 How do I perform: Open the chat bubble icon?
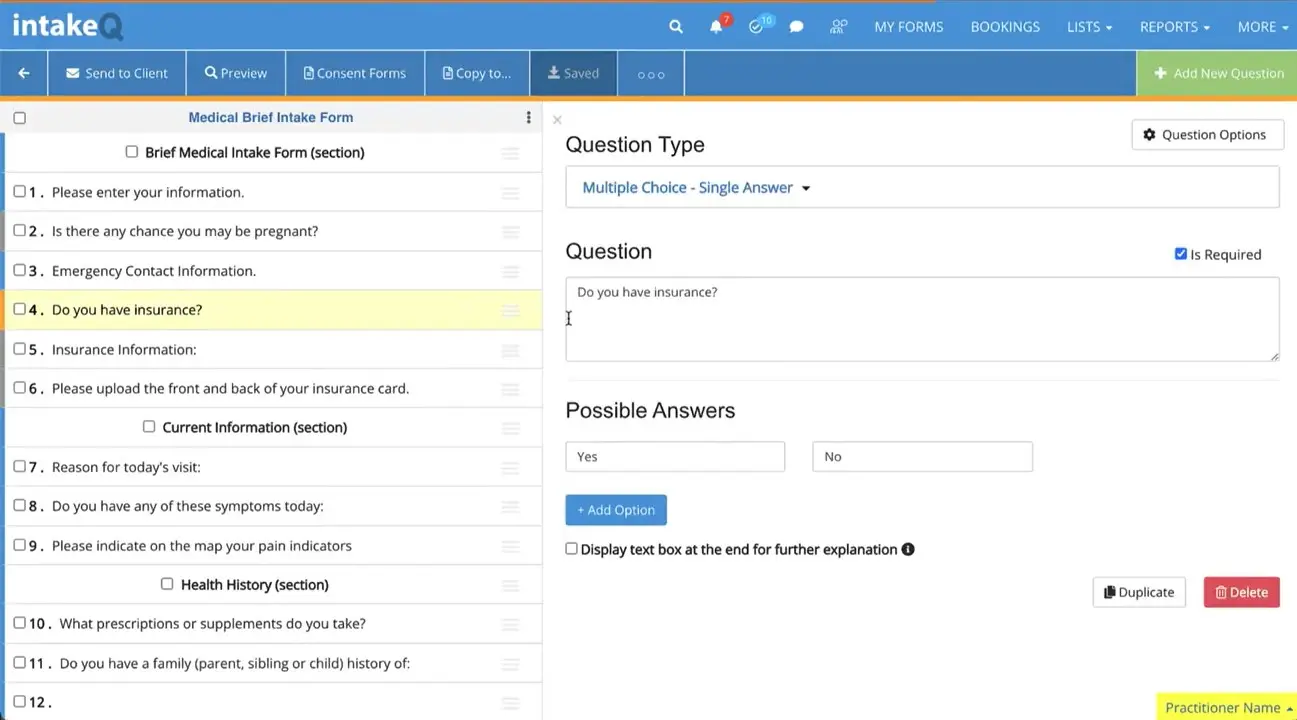pyautogui.click(x=796, y=26)
